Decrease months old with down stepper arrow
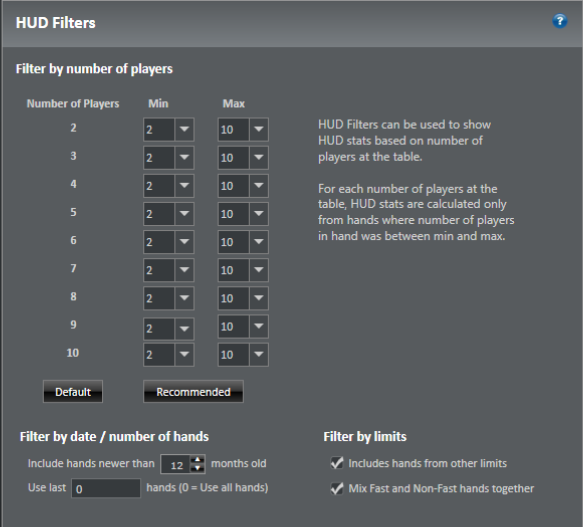The width and height of the screenshot is (583, 527). pos(197,468)
